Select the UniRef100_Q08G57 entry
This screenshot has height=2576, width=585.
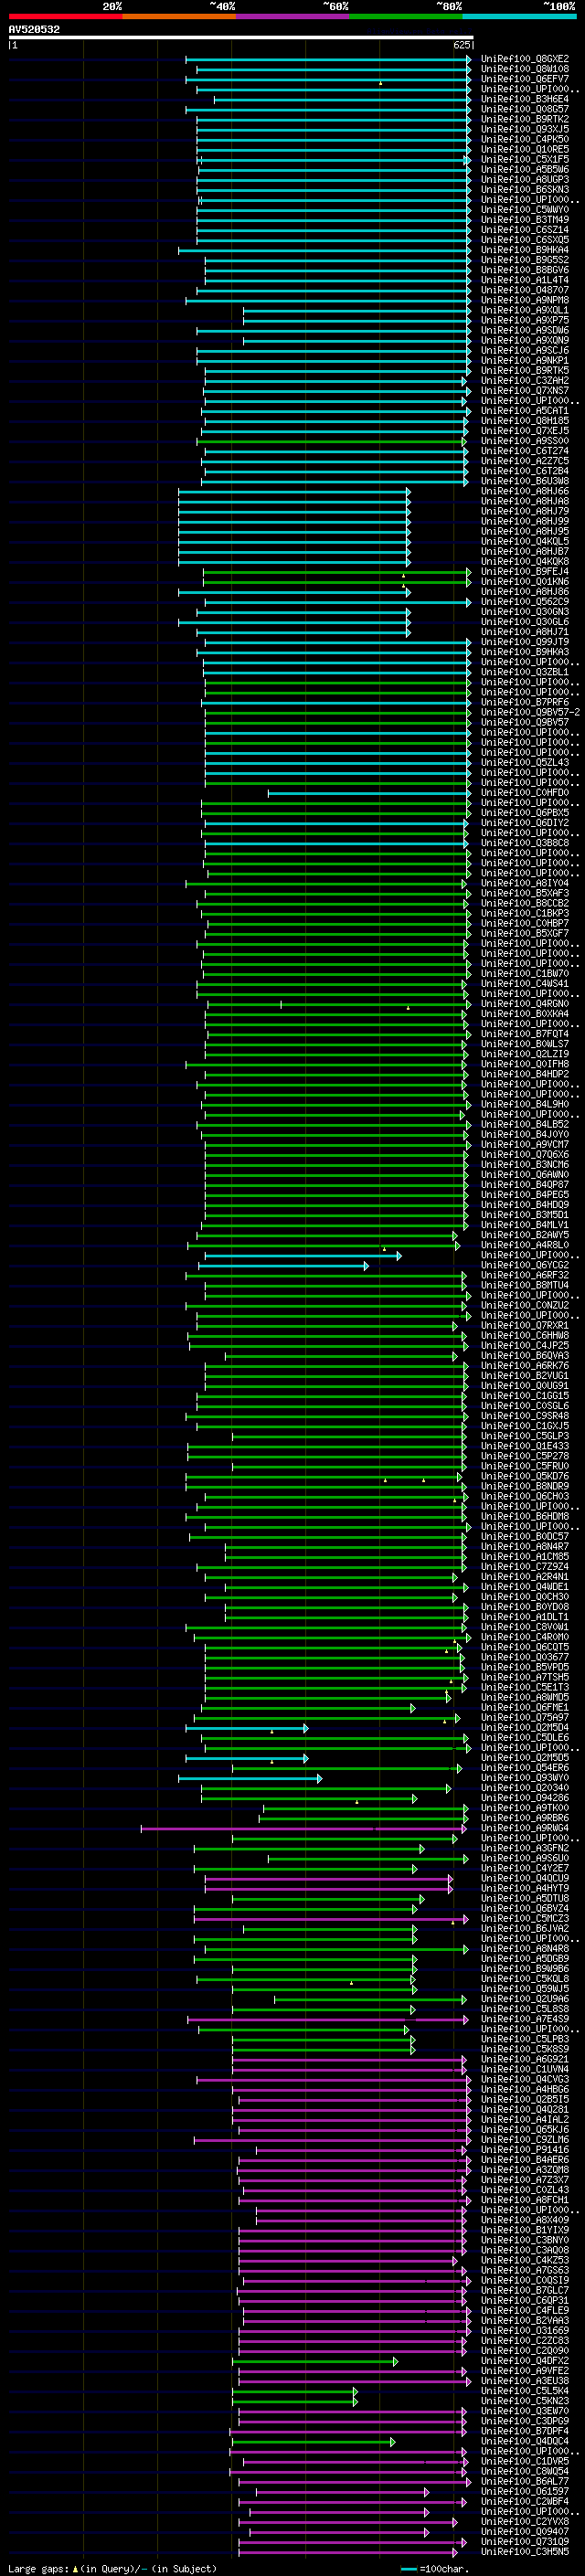tap(525, 109)
